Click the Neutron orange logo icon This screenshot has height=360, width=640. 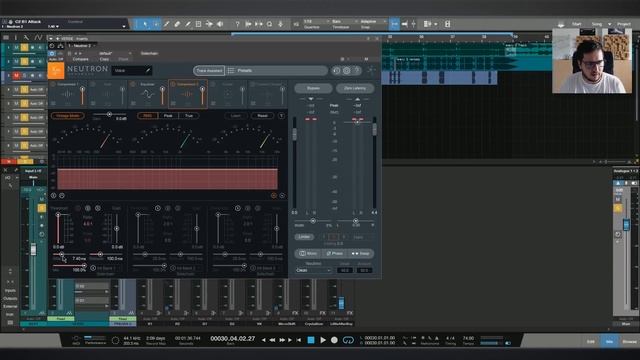pos(56,71)
